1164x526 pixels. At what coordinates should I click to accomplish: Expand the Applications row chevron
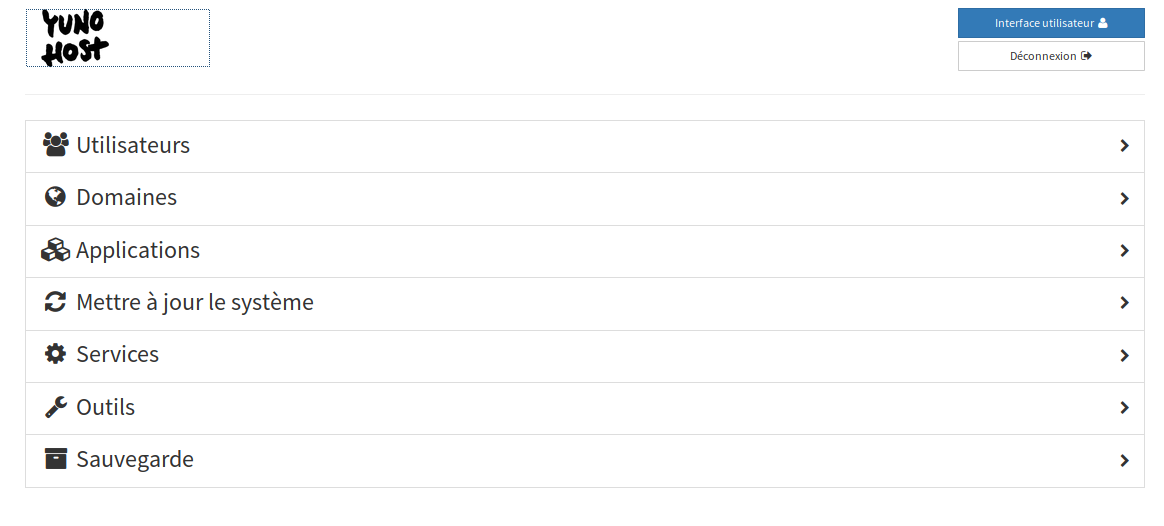pos(1125,251)
